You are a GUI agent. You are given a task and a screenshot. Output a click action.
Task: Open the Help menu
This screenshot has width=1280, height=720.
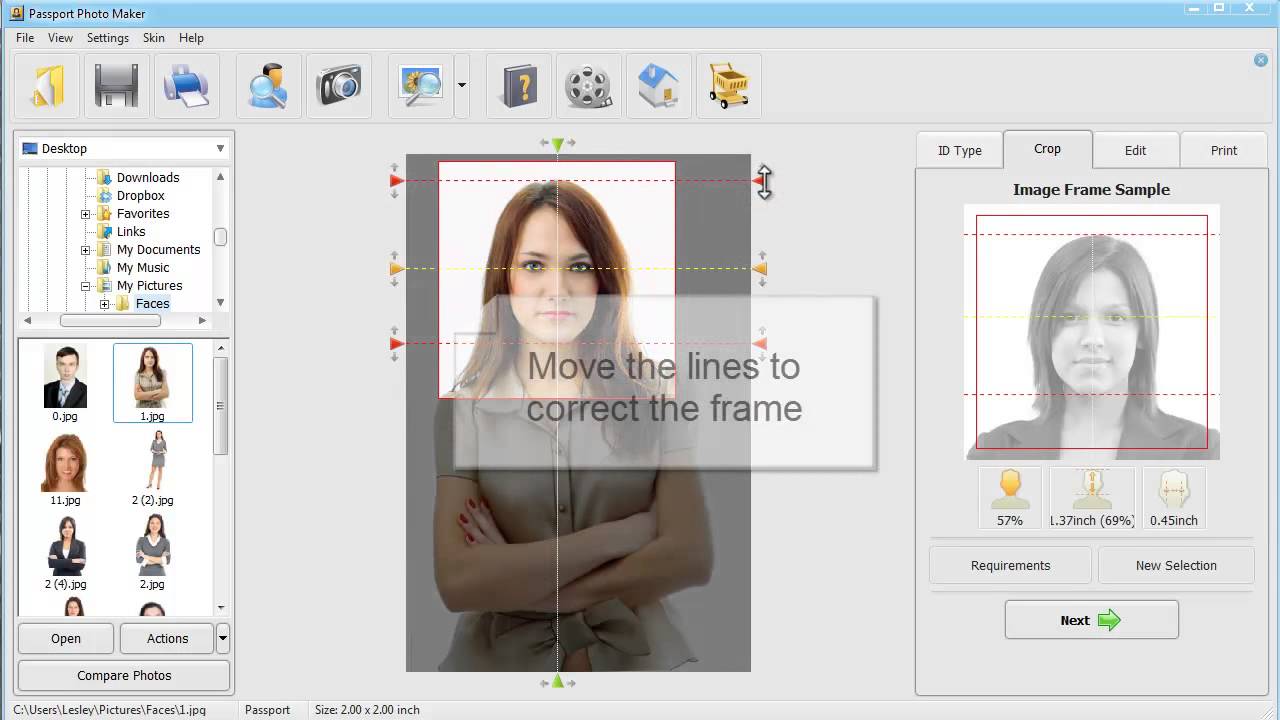tap(191, 38)
